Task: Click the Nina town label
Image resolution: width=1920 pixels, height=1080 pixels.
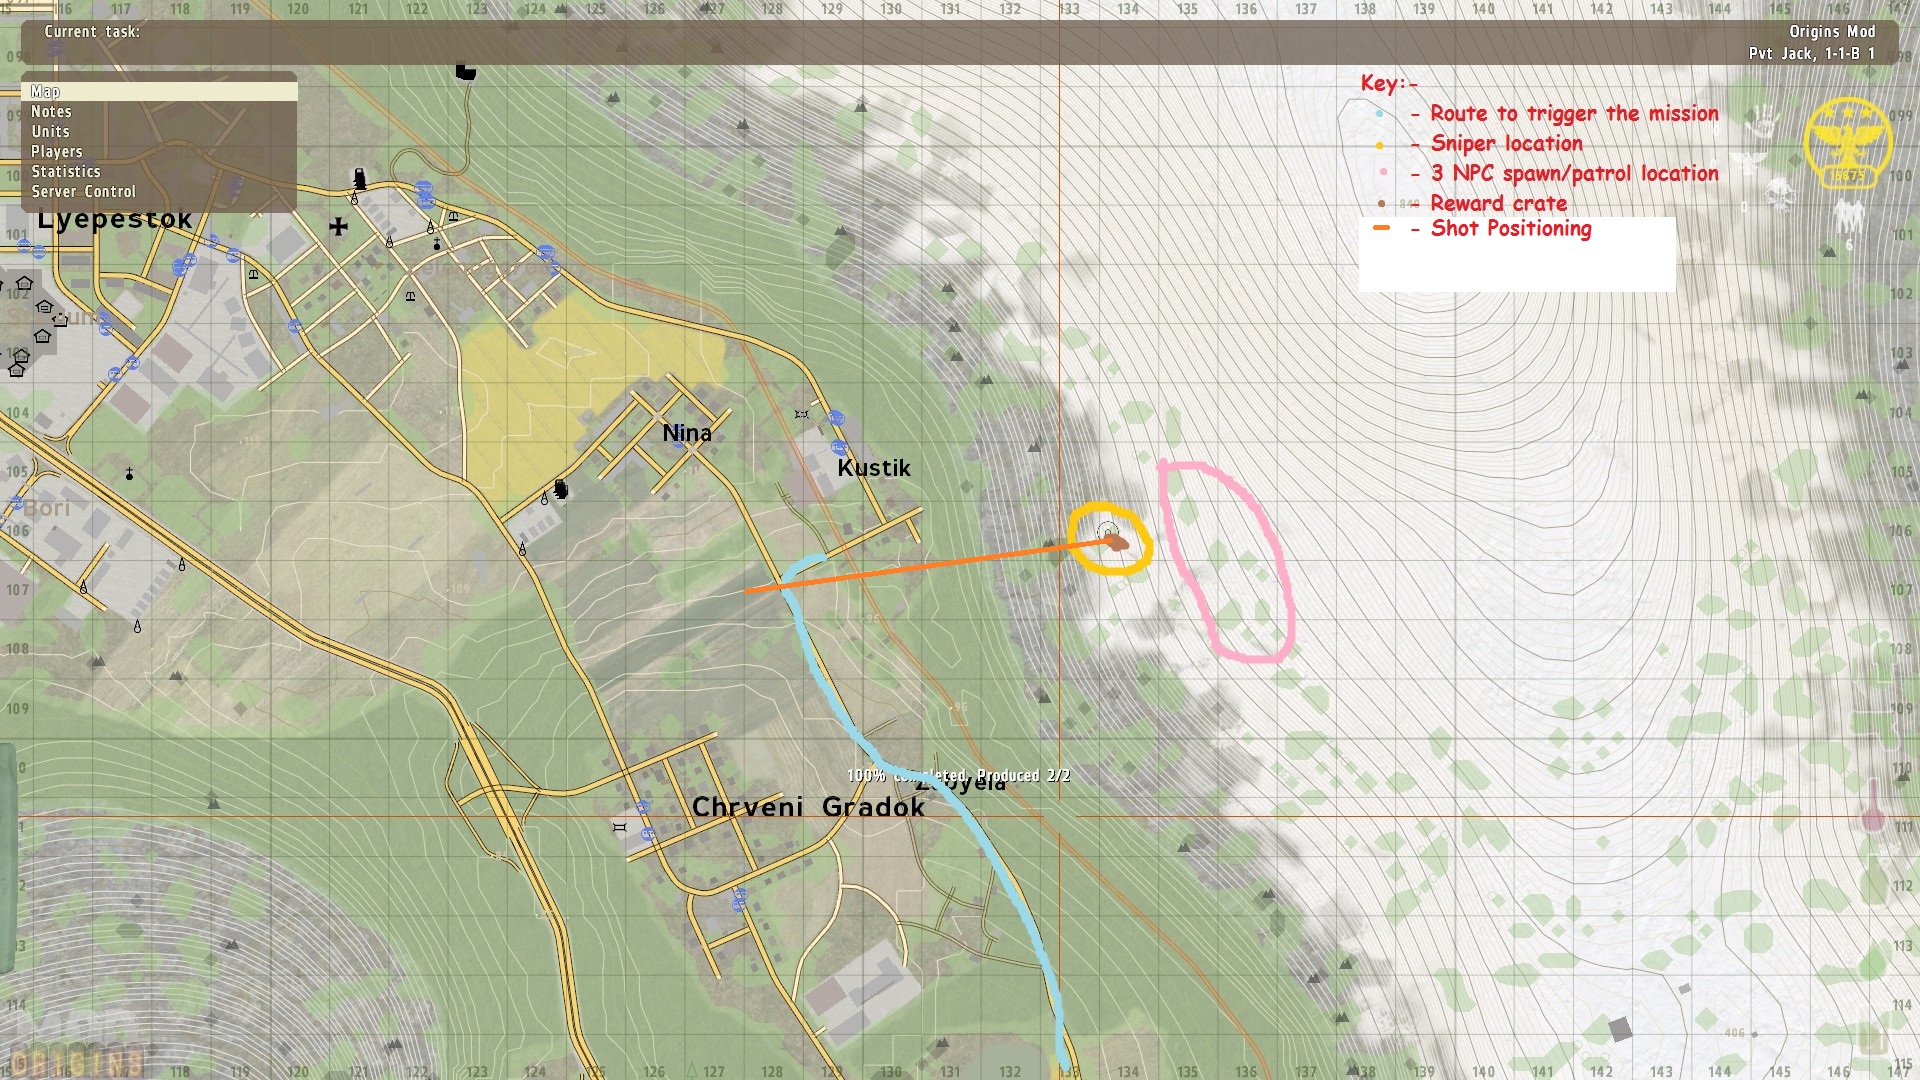Action: click(x=687, y=433)
